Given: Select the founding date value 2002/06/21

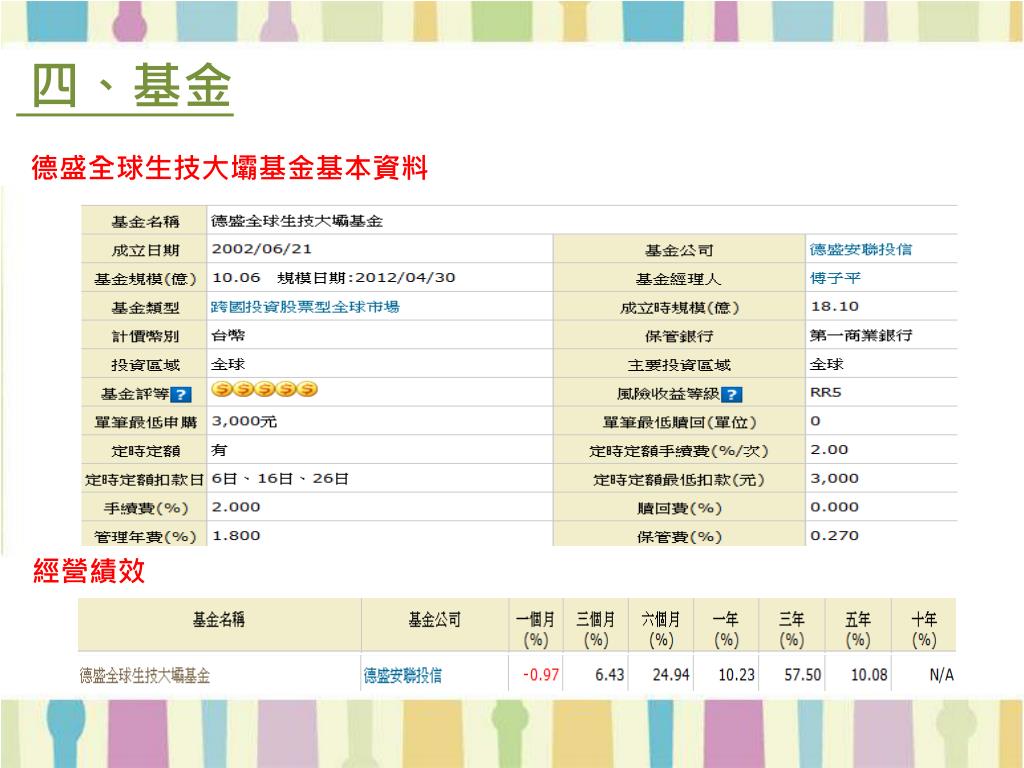Looking at the screenshot, I should click(x=261, y=249).
